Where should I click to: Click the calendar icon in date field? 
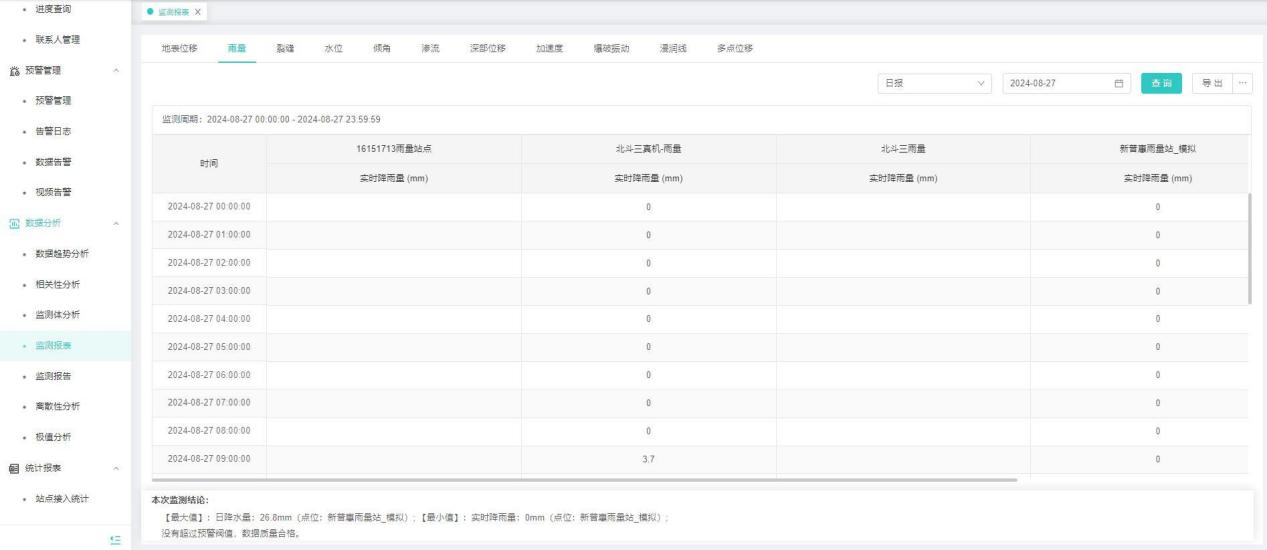[x=1119, y=84]
